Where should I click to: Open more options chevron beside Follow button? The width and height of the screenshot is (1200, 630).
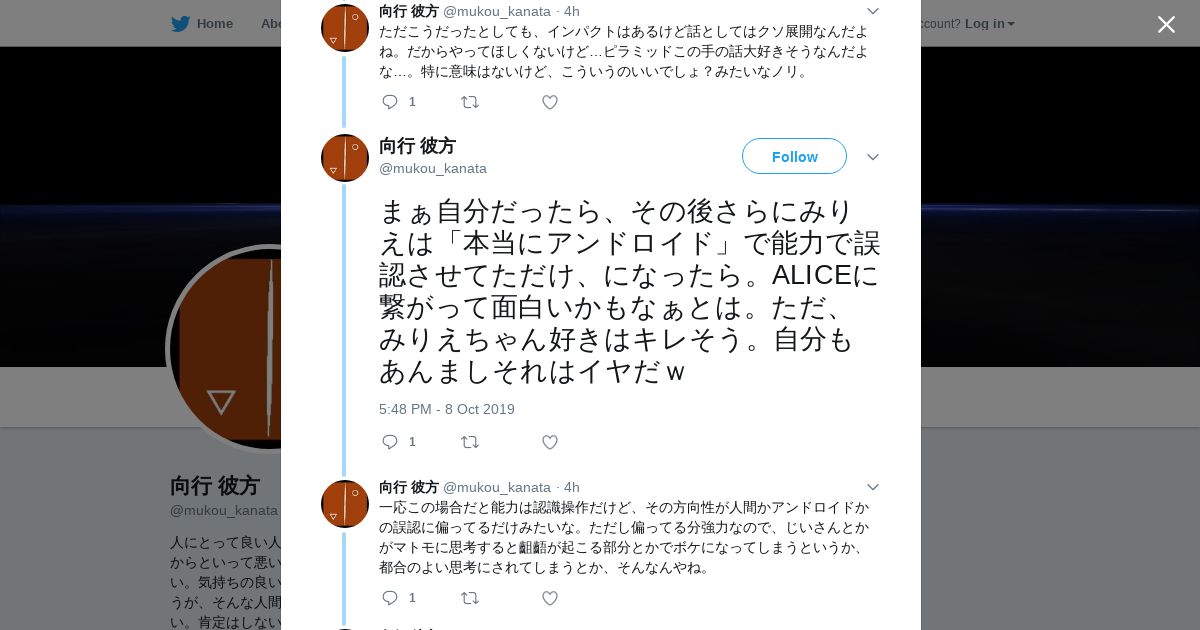tap(872, 157)
